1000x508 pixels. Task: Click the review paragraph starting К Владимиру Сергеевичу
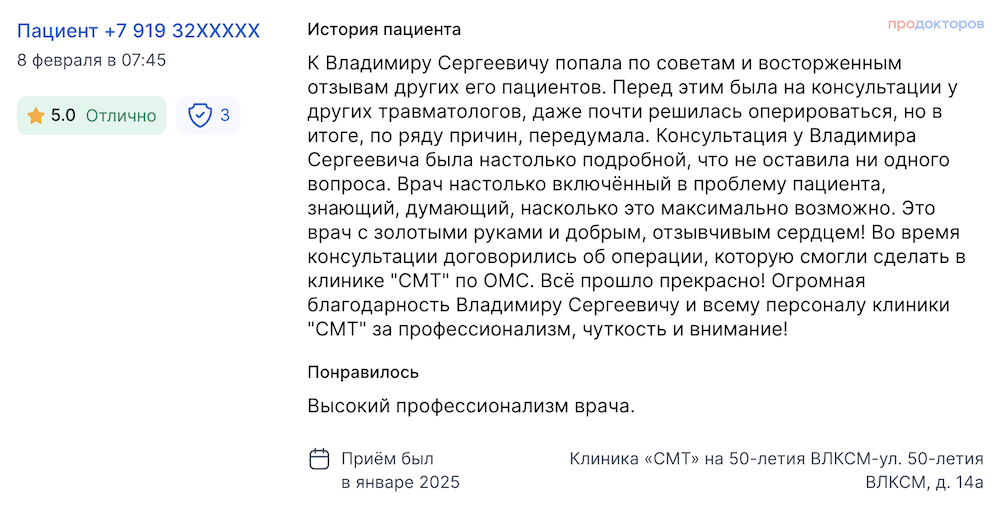[636, 196]
